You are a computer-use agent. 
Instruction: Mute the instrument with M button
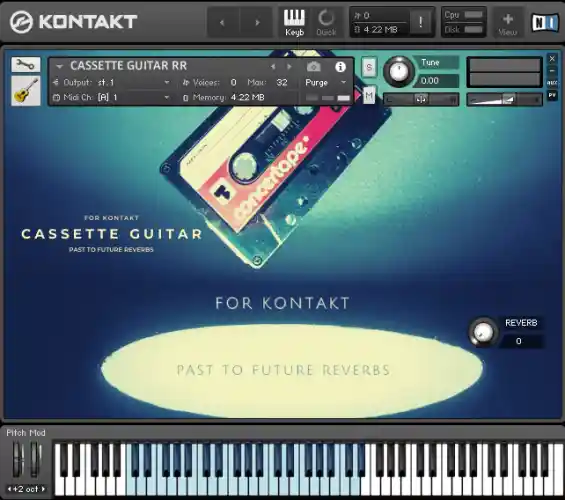369,95
